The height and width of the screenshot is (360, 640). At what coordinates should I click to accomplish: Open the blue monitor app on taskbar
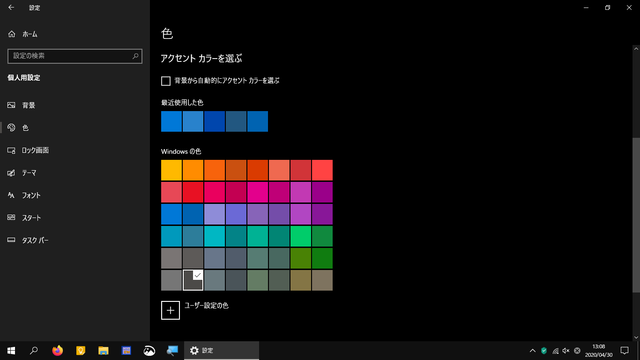[172, 351]
